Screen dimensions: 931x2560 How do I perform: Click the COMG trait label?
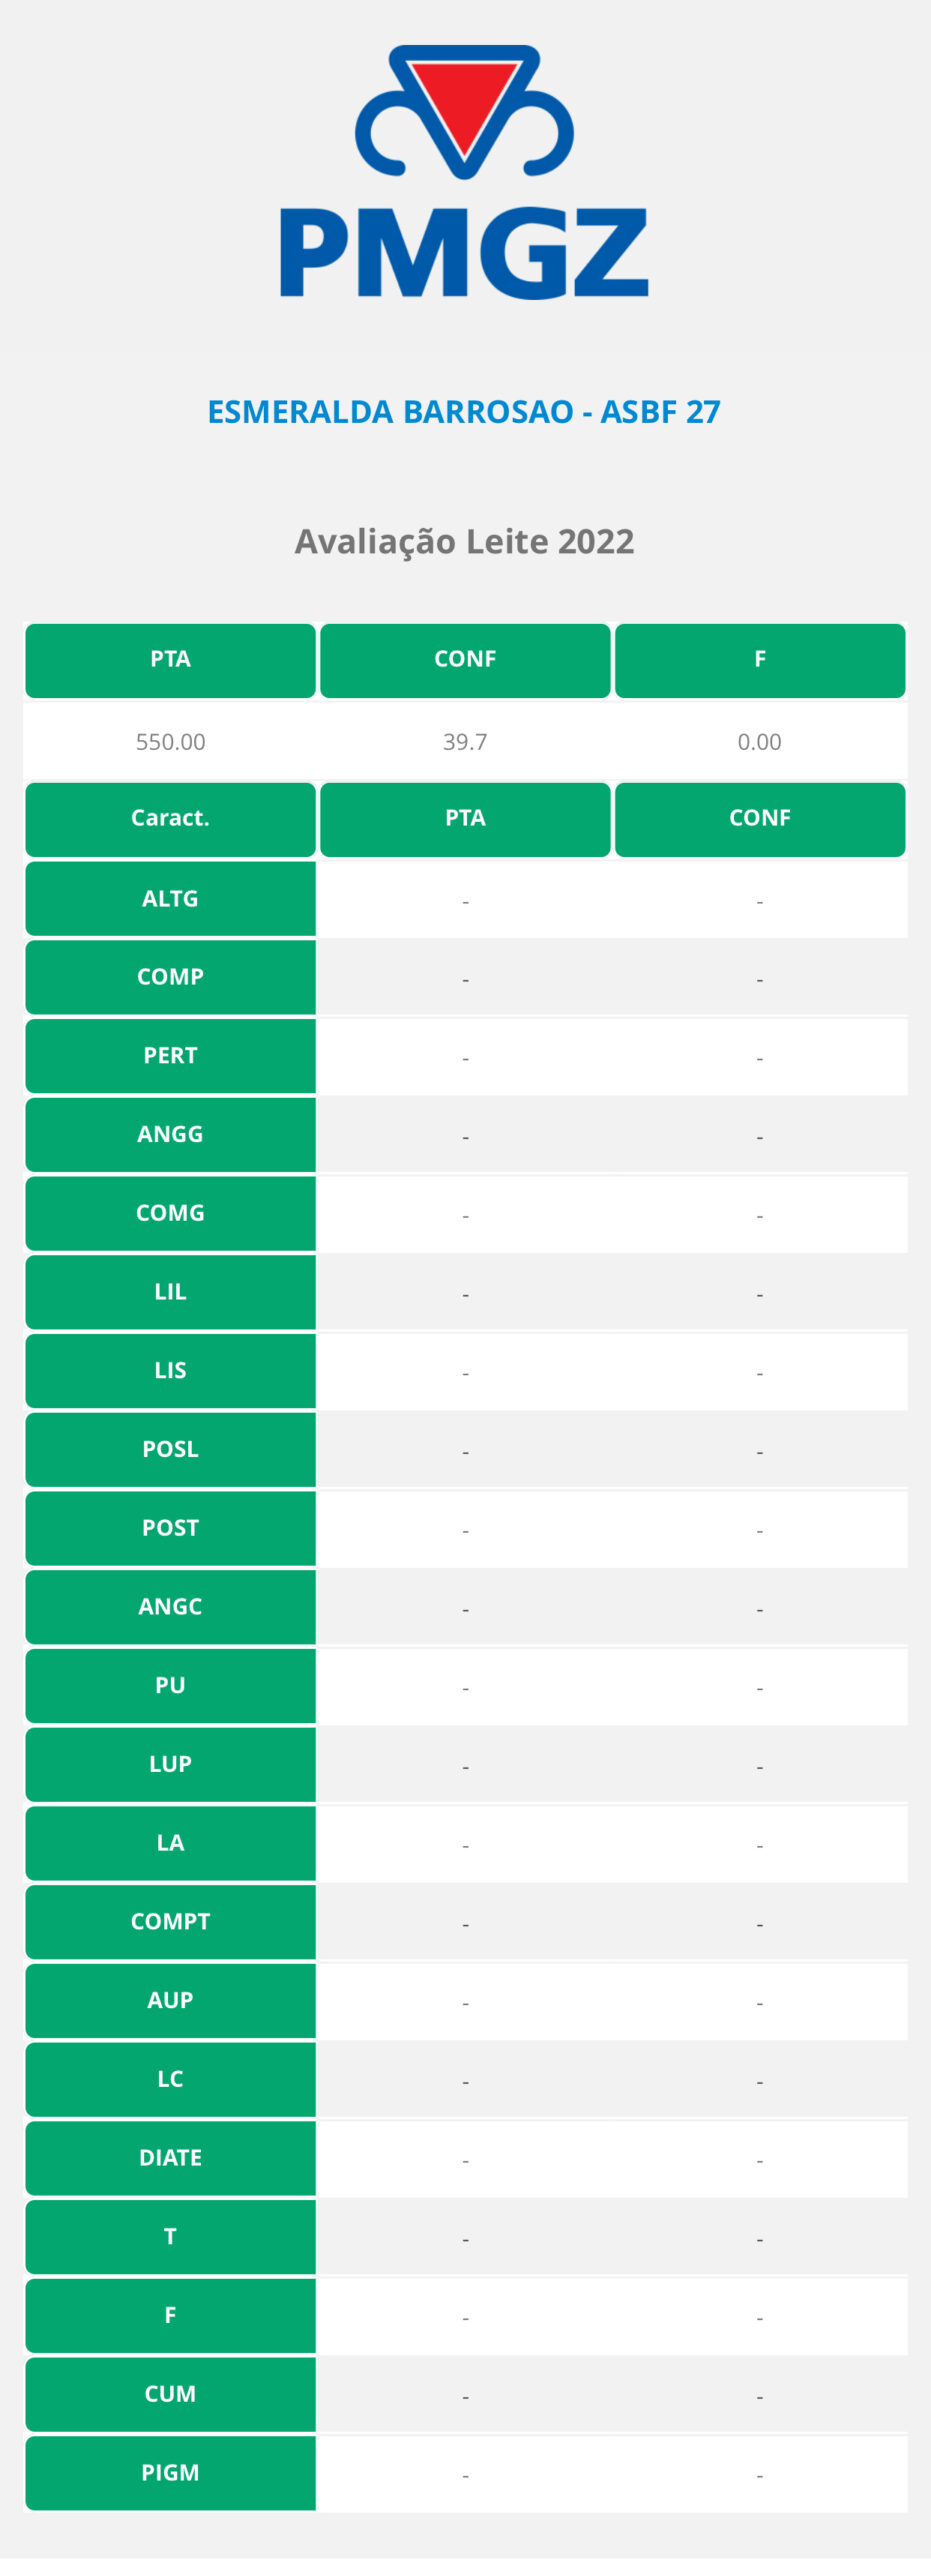170,1213
